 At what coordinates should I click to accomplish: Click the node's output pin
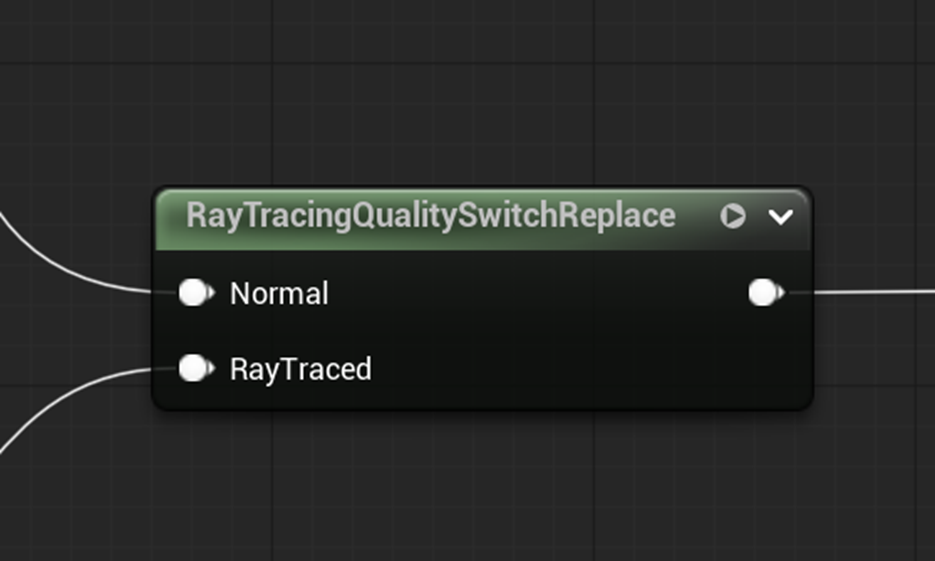click(766, 293)
